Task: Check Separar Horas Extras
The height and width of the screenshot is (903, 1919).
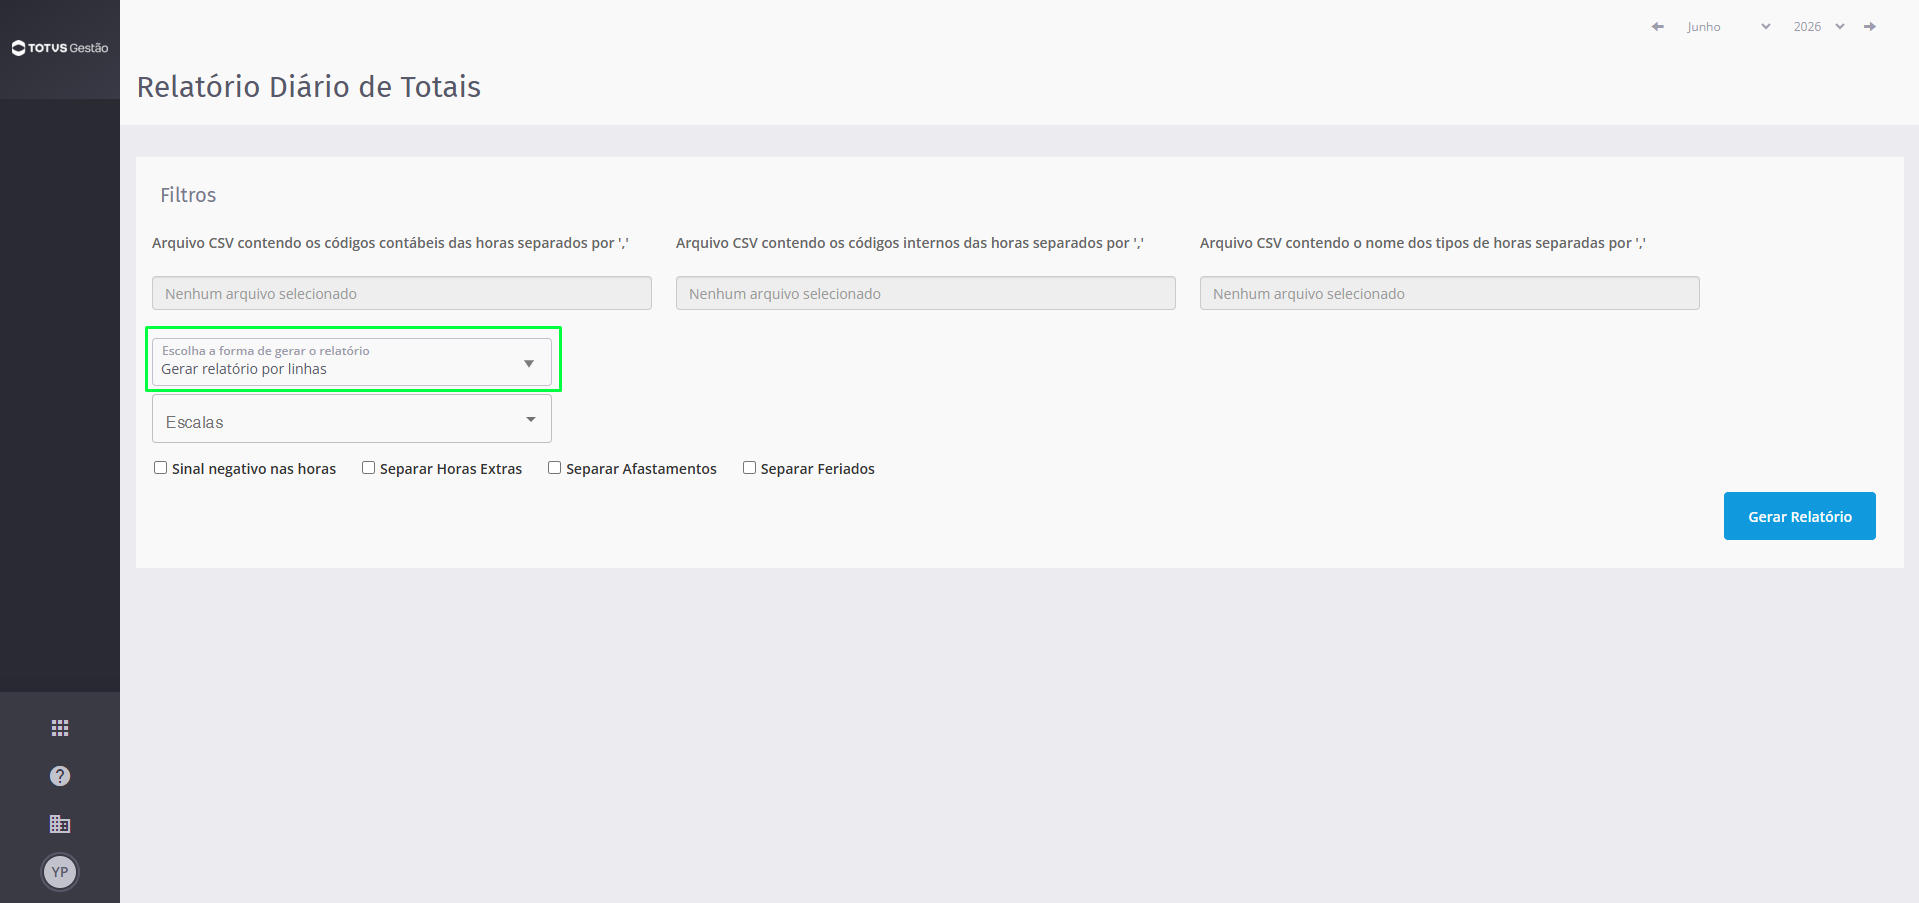Action: pos(368,468)
